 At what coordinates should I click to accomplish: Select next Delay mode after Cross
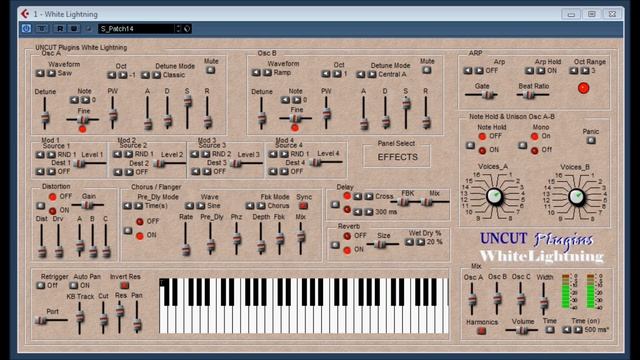click(x=369, y=197)
